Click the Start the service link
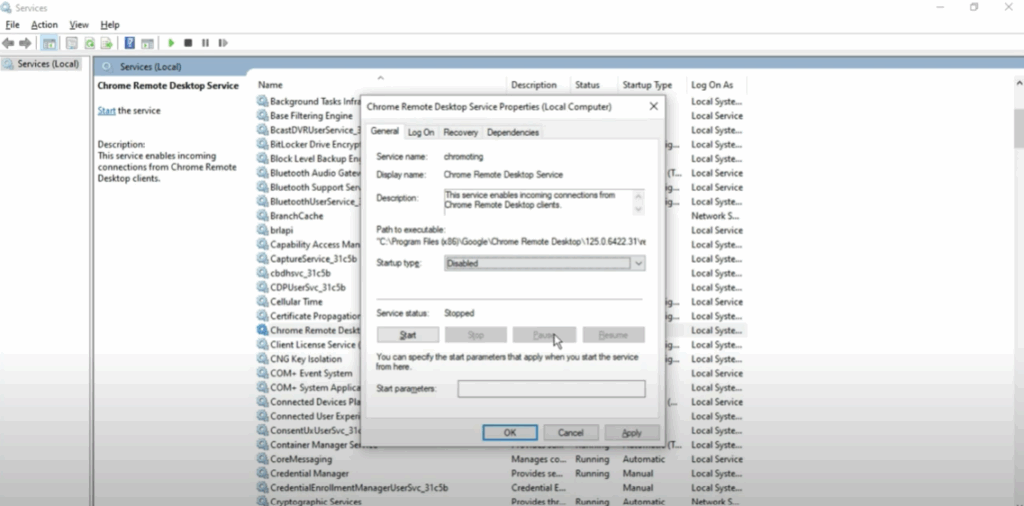Image resolution: width=1024 pixels, height=506 pixels. click(x=106, y=111)
